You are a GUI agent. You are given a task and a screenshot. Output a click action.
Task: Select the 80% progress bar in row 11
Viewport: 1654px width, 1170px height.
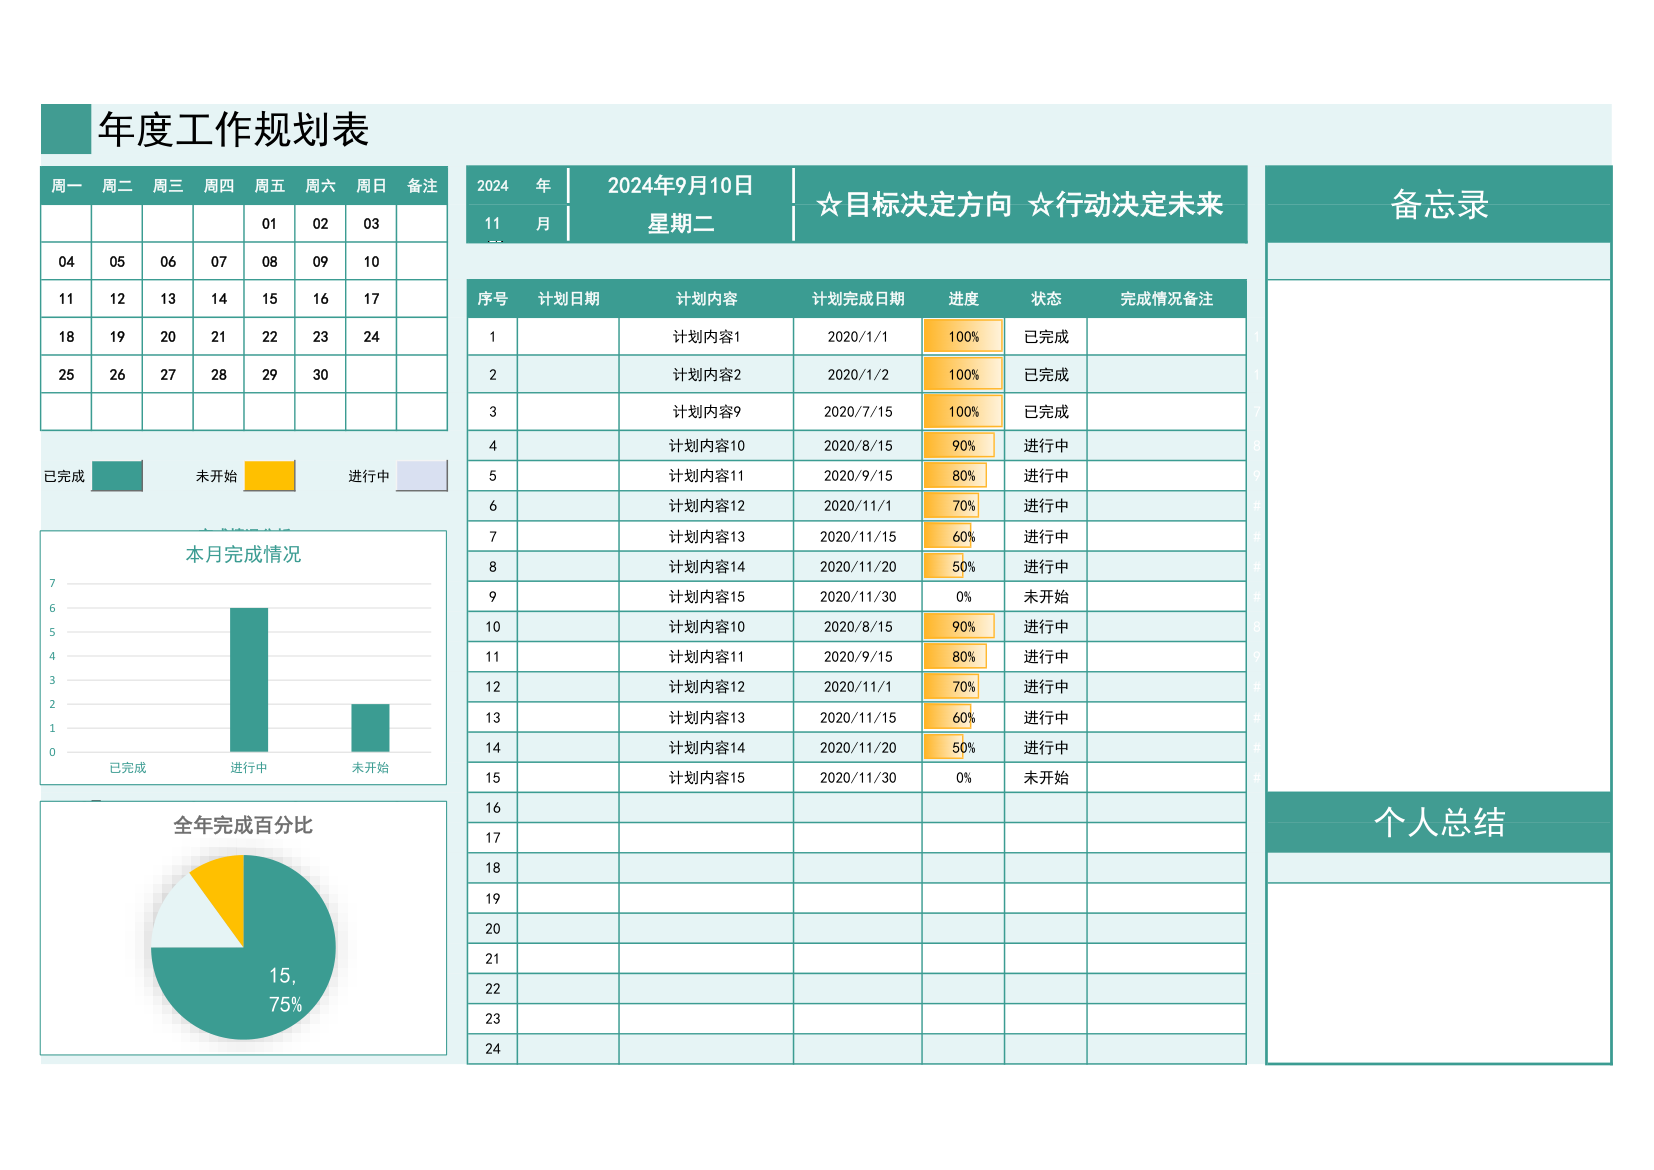[x=955, y=657]
